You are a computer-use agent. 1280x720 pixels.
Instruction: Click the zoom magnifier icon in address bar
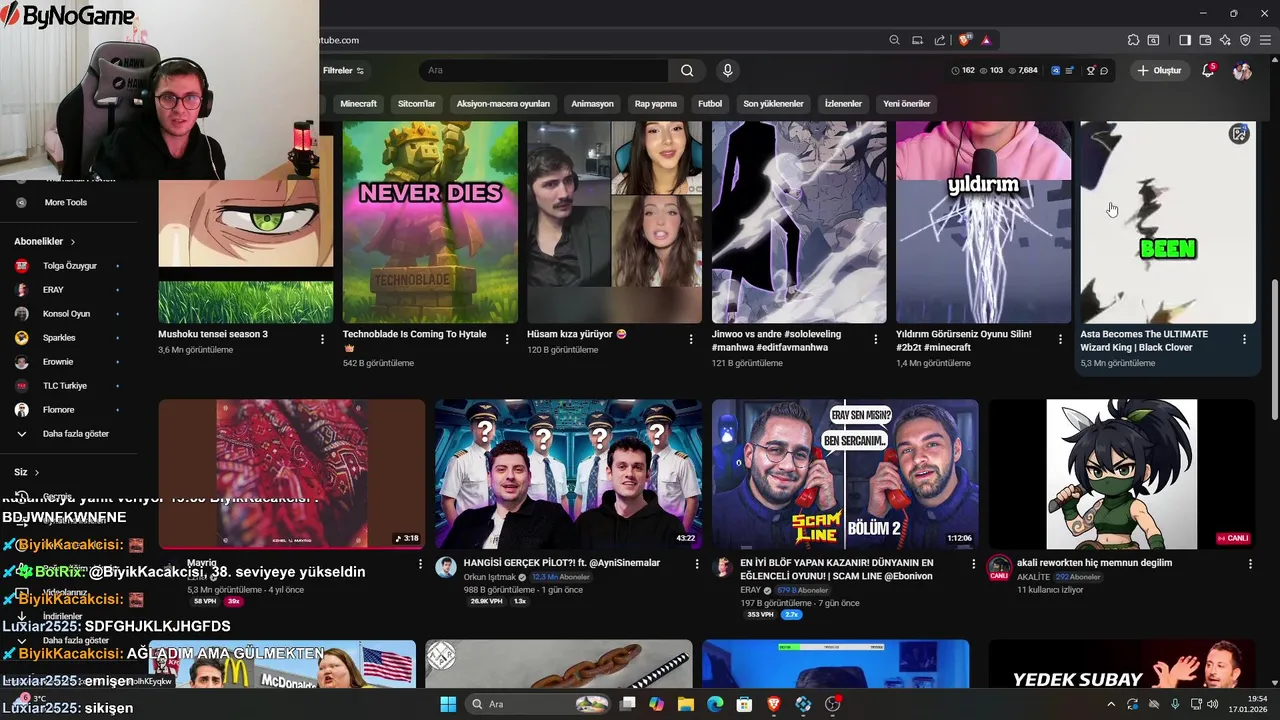pyautogui.click(x=894, y=40)
